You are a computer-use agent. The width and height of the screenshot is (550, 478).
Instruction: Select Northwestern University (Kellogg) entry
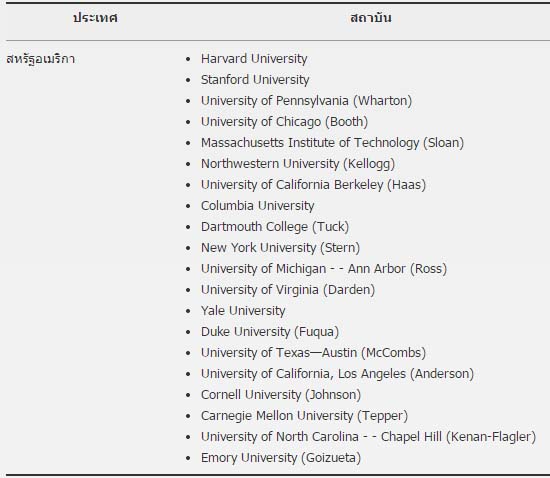pos(298,164)
